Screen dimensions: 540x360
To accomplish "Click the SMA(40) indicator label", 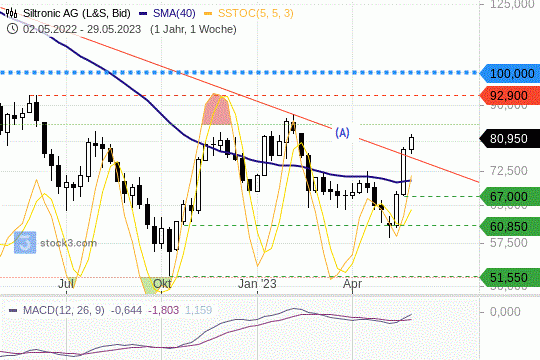I will (x=174, y=13).
